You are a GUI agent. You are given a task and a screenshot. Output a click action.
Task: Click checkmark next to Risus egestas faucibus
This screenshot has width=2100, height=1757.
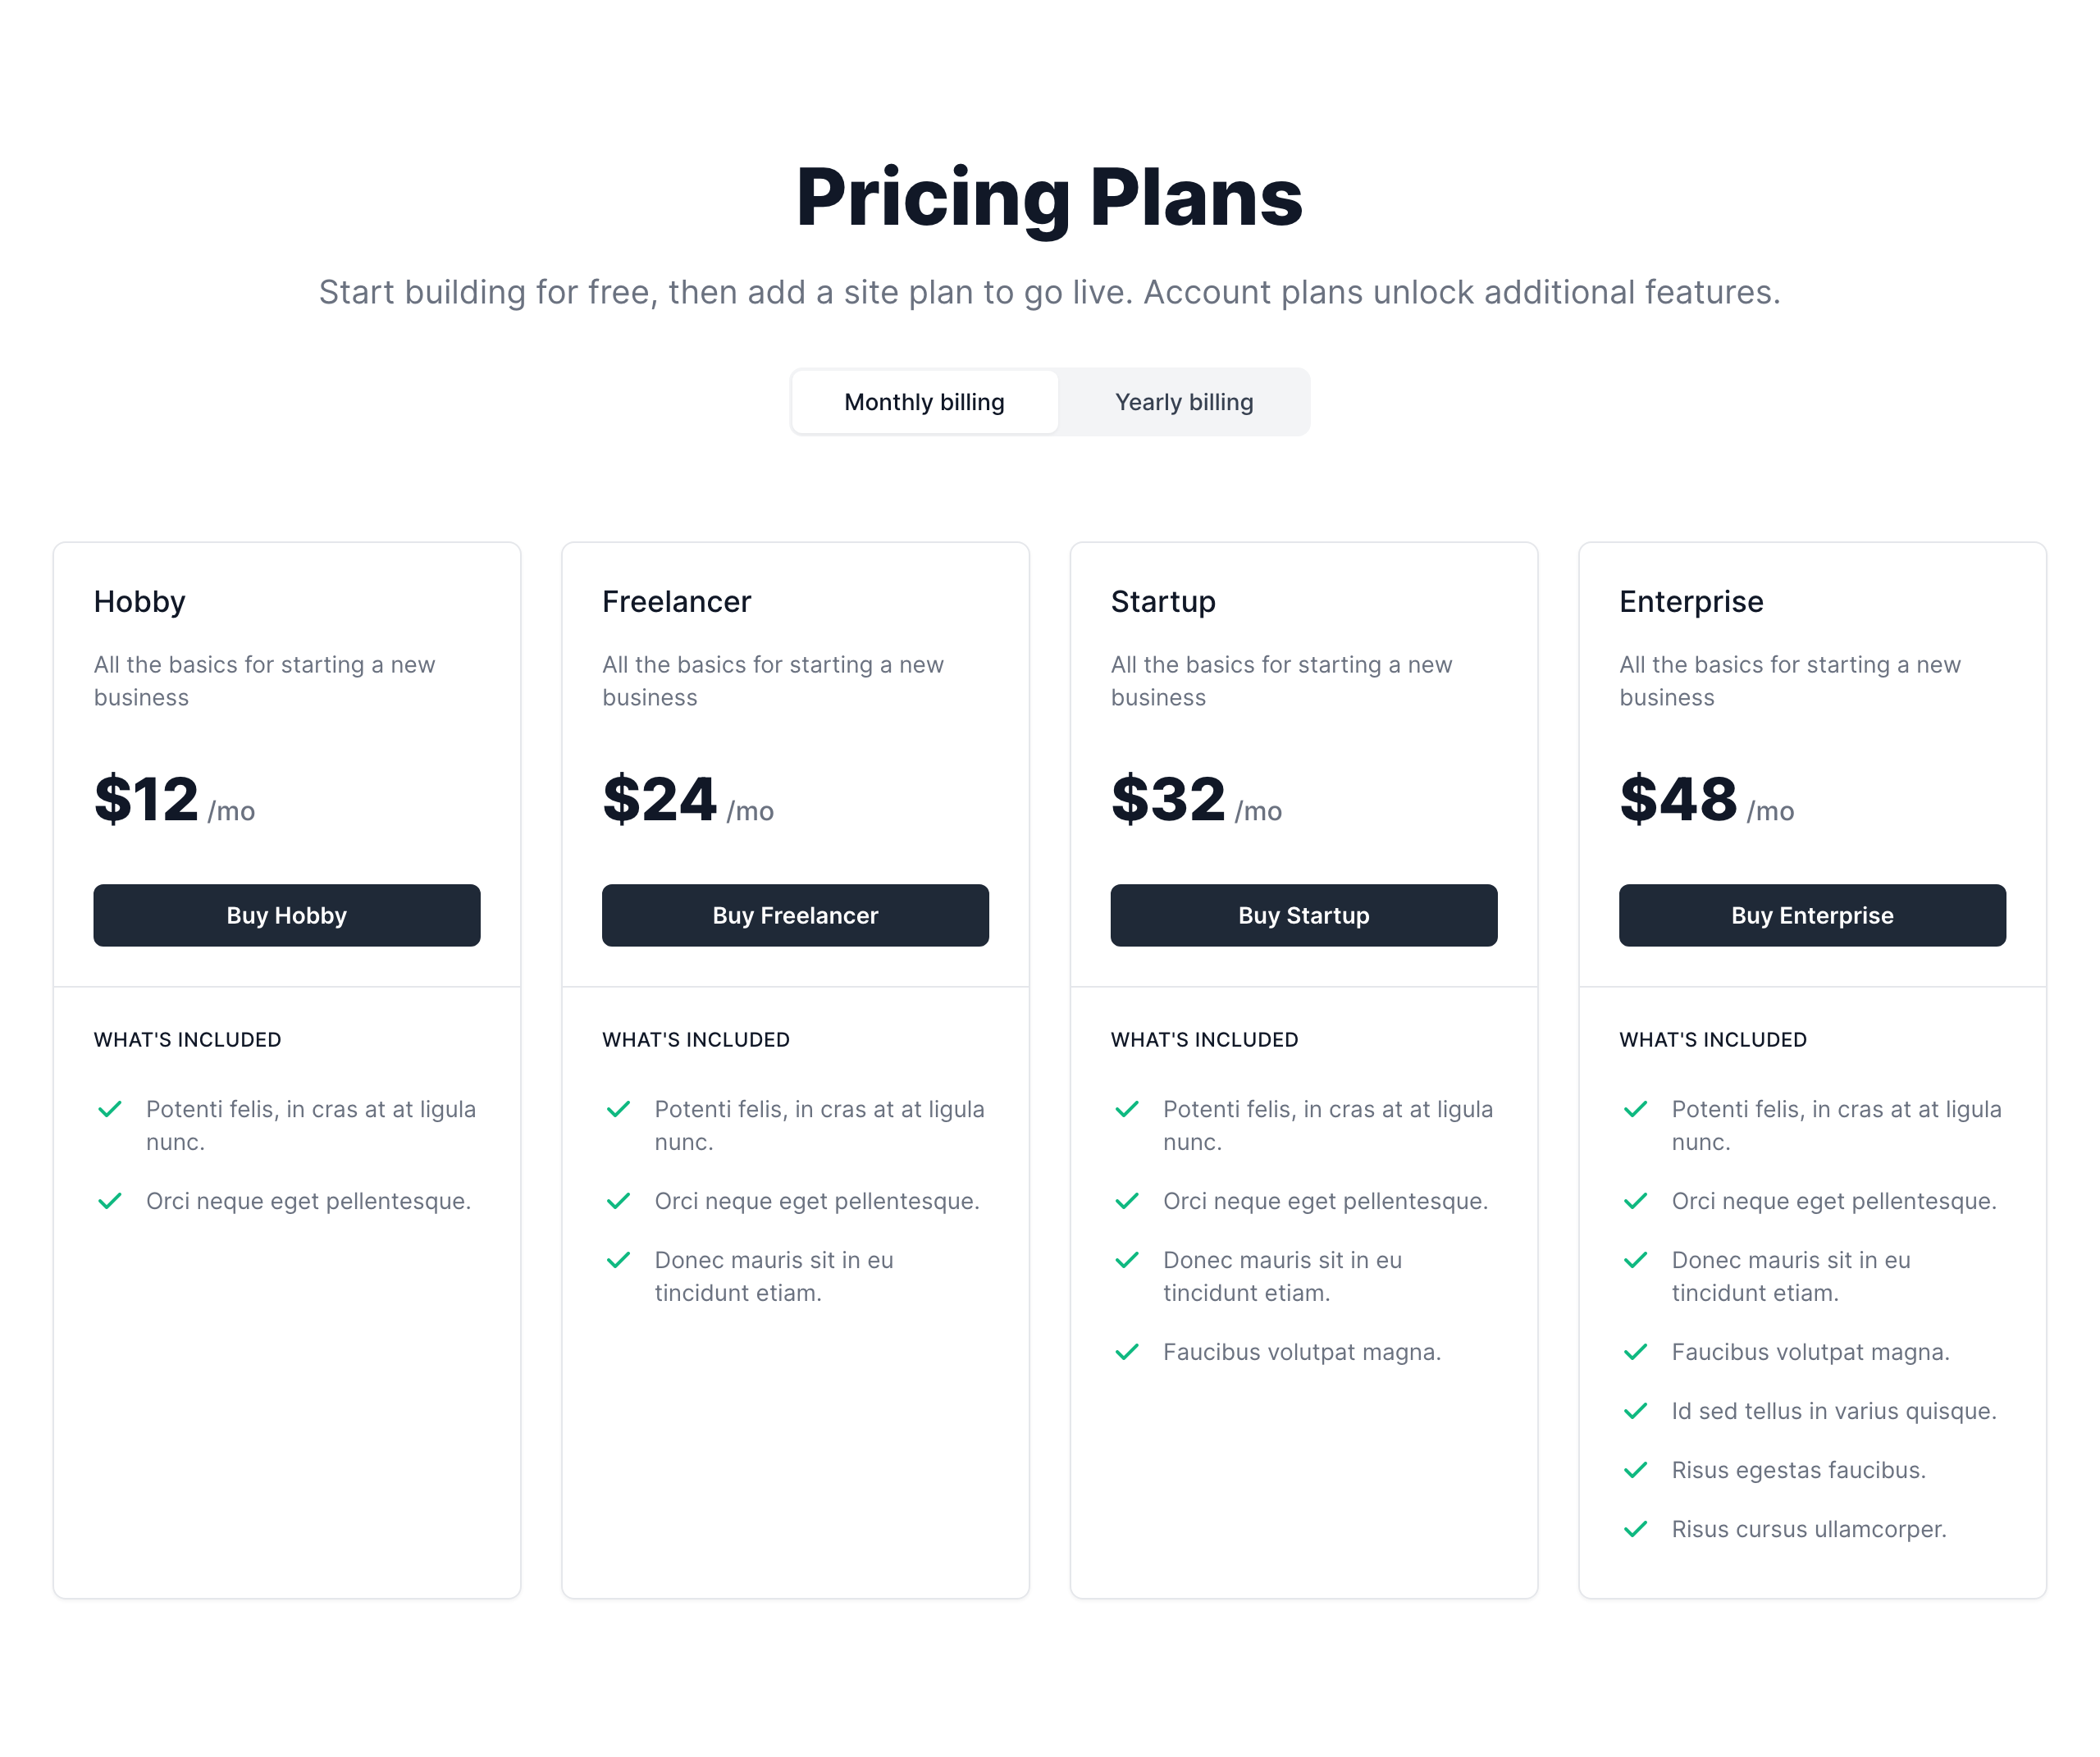(1635, 1470)
